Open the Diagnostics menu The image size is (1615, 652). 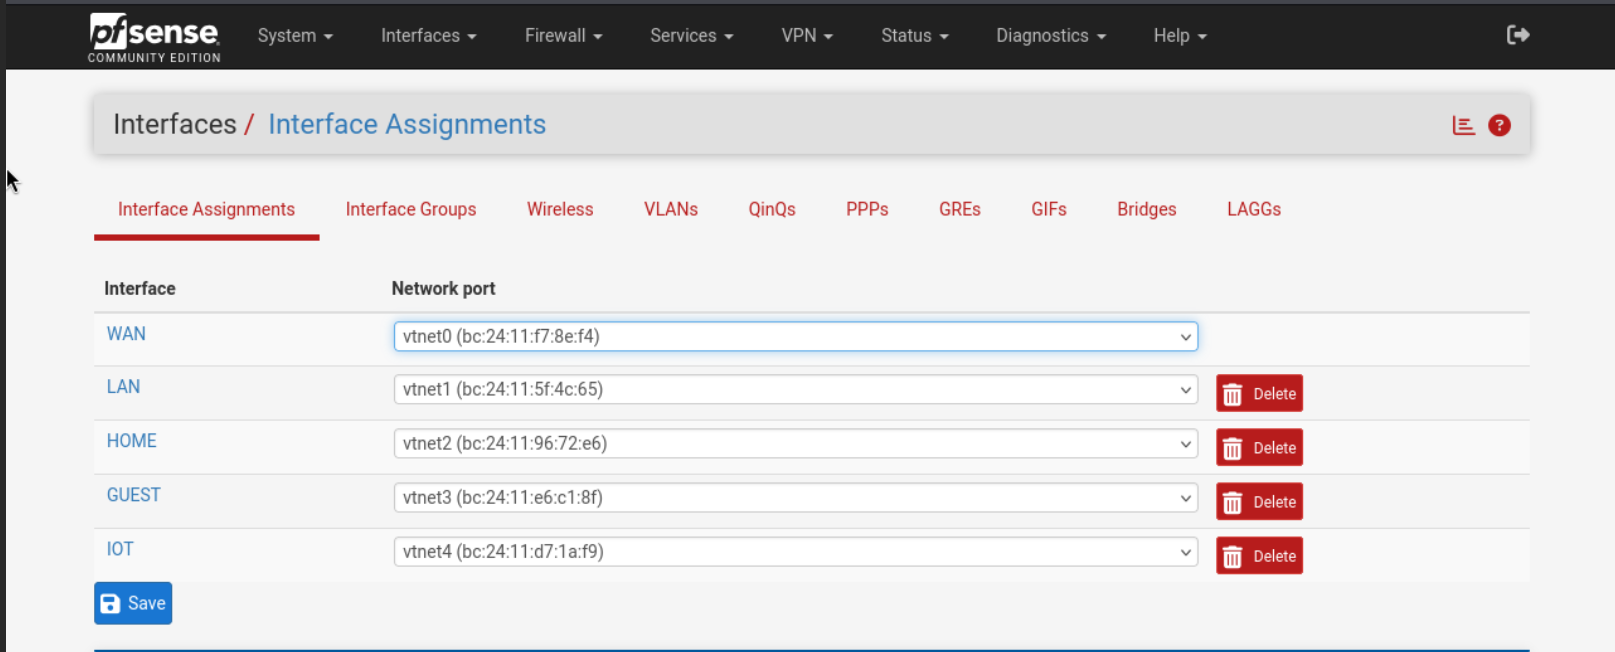(x=1050, y=35)
